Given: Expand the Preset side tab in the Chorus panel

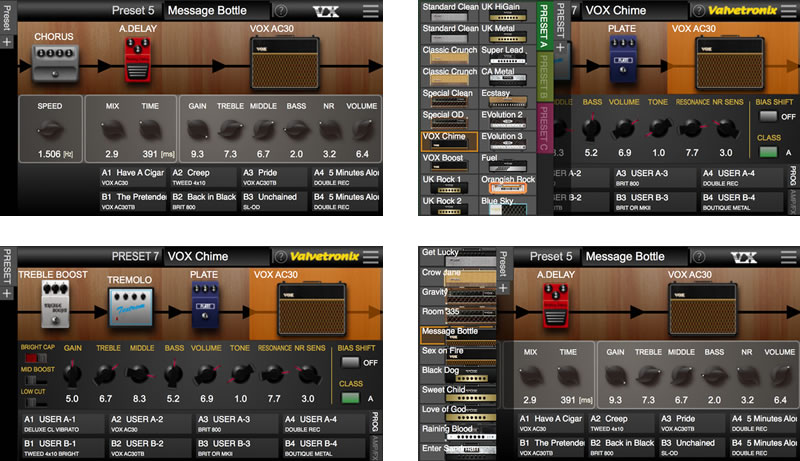Looking at the screenshot, I should (x=7, y=16).
